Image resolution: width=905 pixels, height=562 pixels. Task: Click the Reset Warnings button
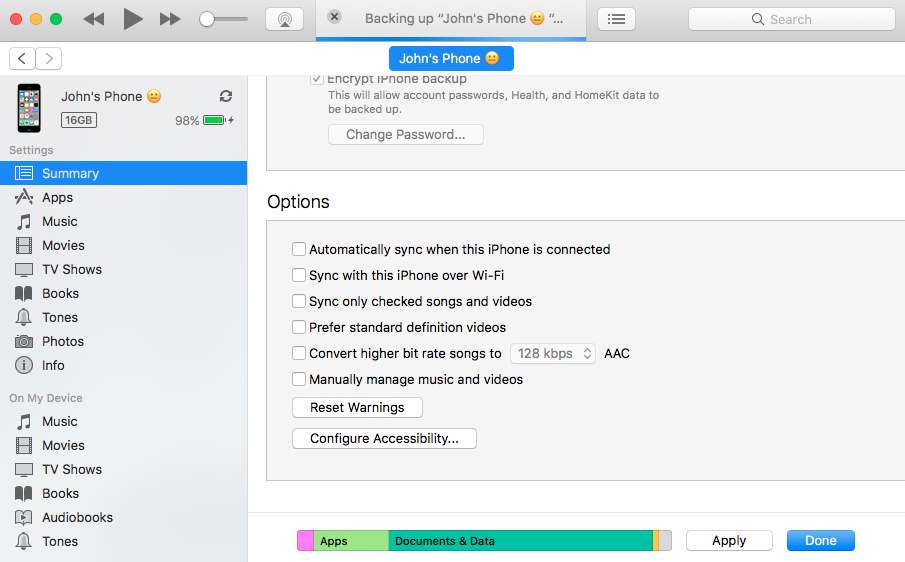point(357,407)
